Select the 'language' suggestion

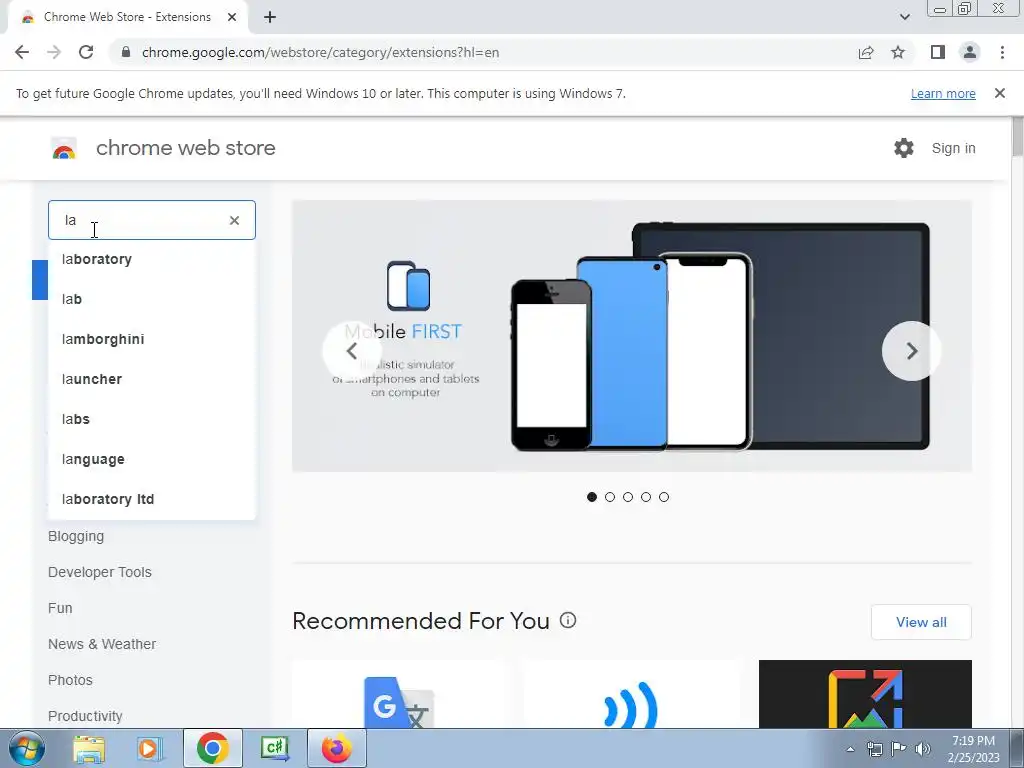[152, 459]
